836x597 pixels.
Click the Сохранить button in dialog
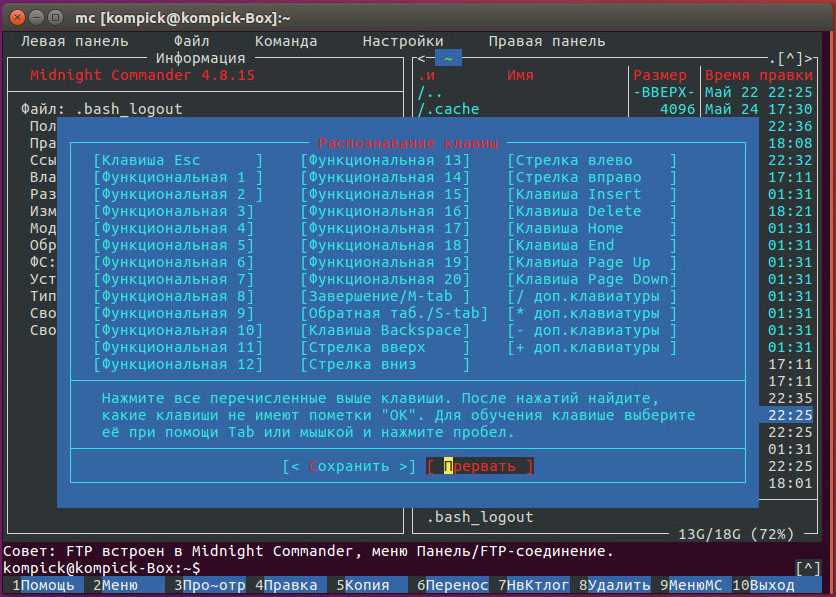(x=349, y=466)
